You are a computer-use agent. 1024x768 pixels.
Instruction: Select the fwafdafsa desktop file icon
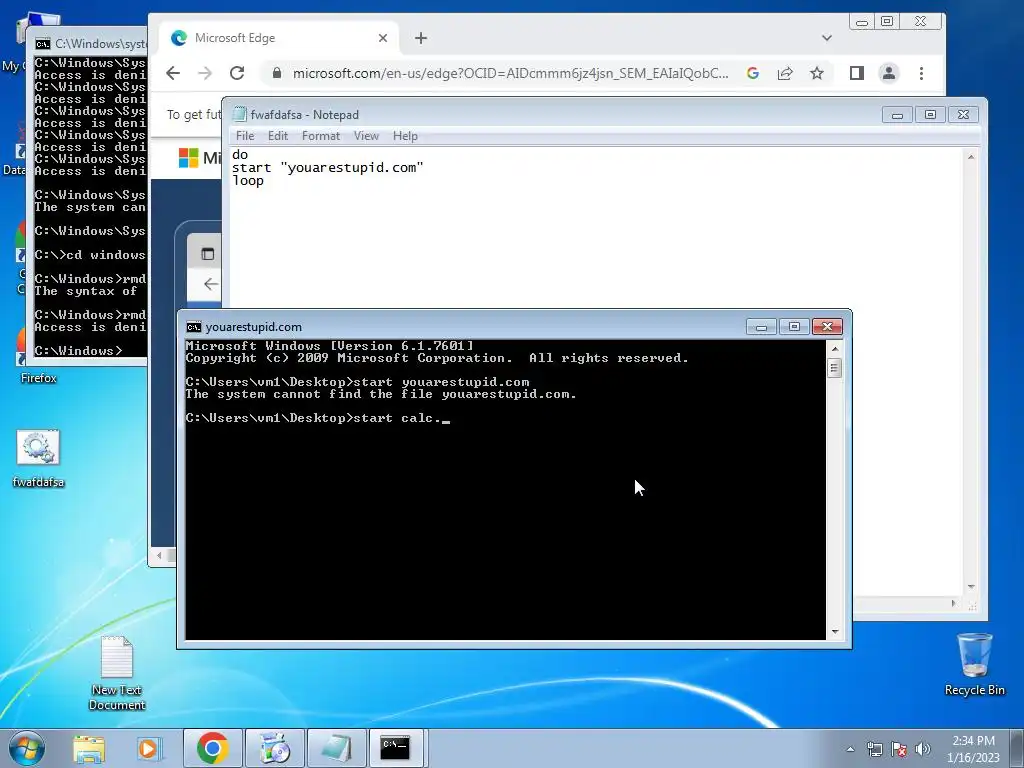(38, 458)
